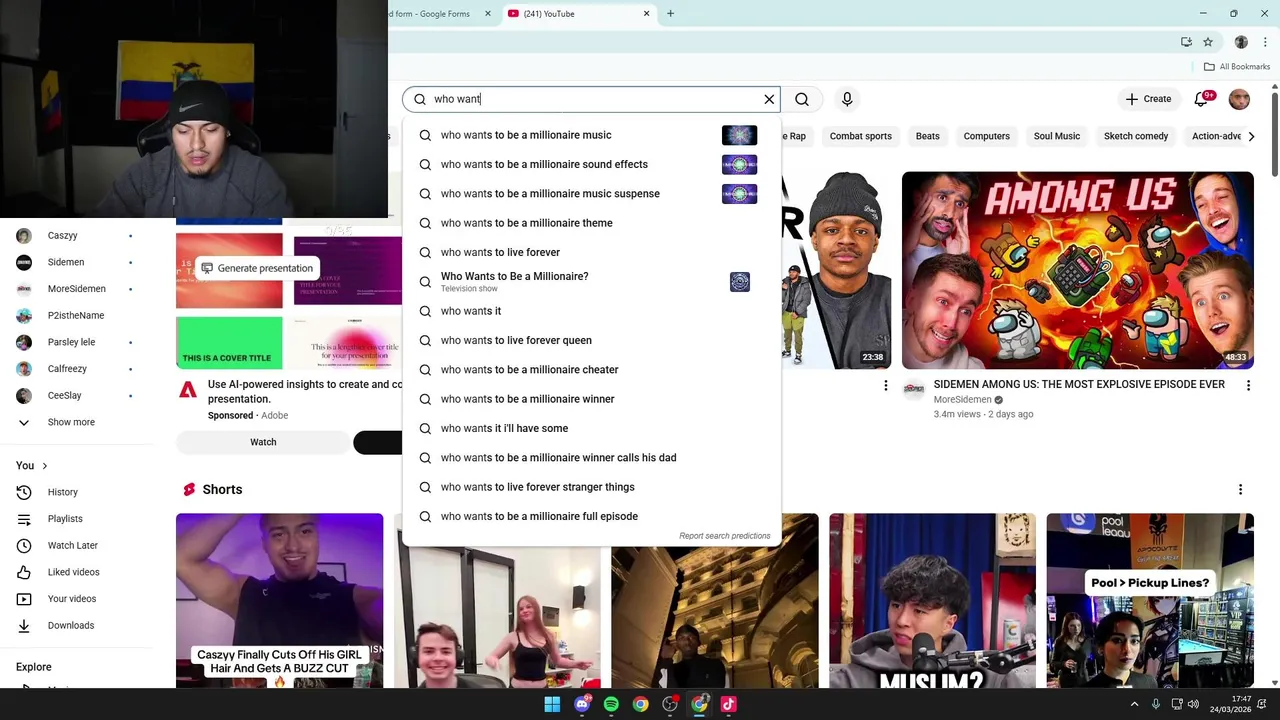Bookmark this page with star icon
Image resolution: width=1280 pixels, height=720 pixels.
click(x=1208, y=42)
